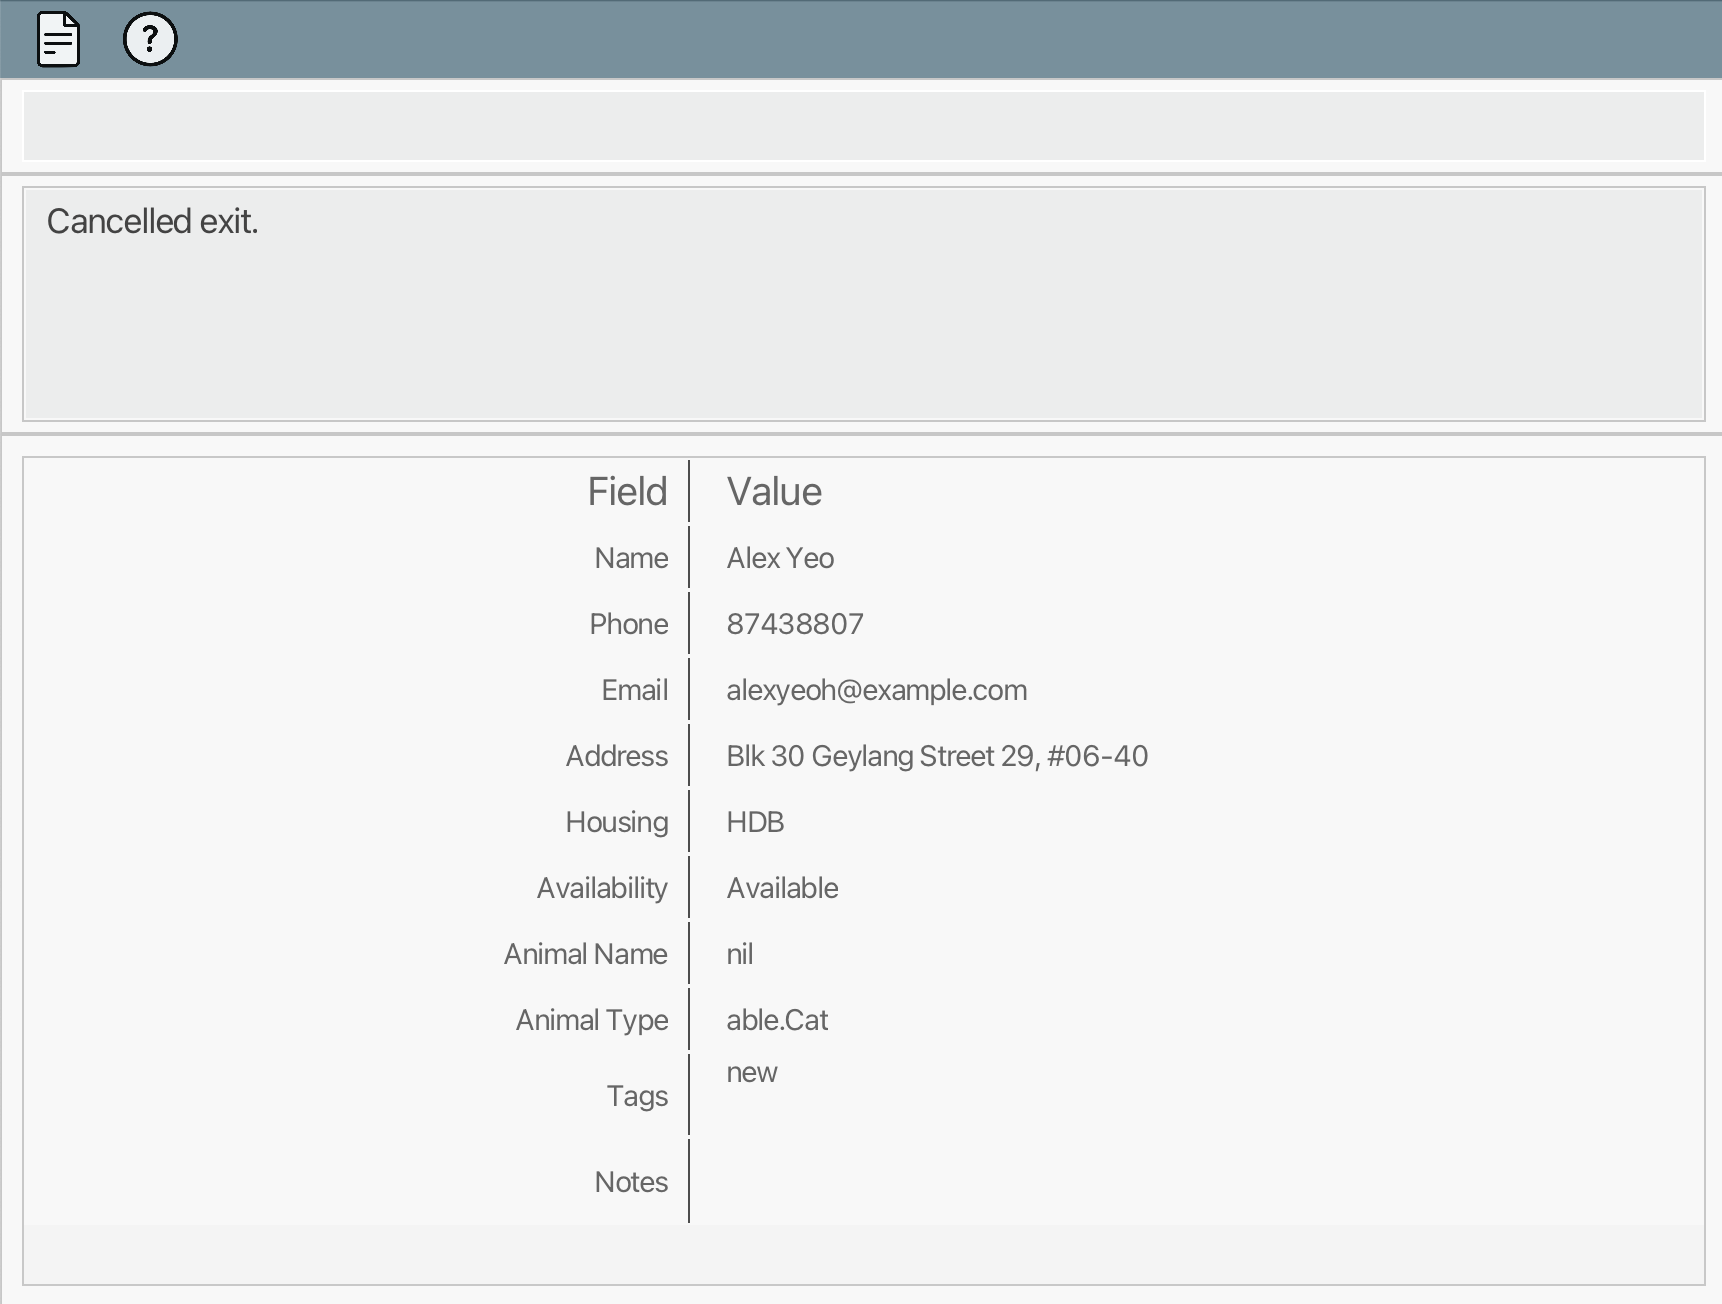Click the 'Value' column header
Screen dimensions: 1722x1304
coord(774,492)
